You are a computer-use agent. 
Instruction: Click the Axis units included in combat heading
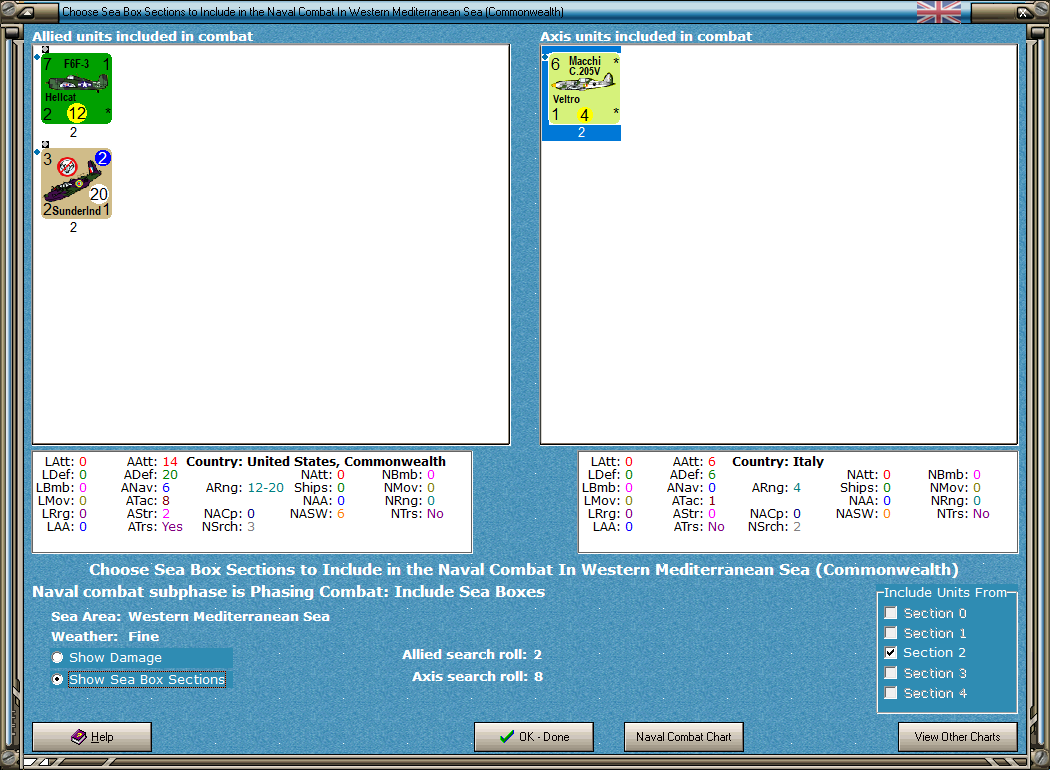(x=646, y=36)
